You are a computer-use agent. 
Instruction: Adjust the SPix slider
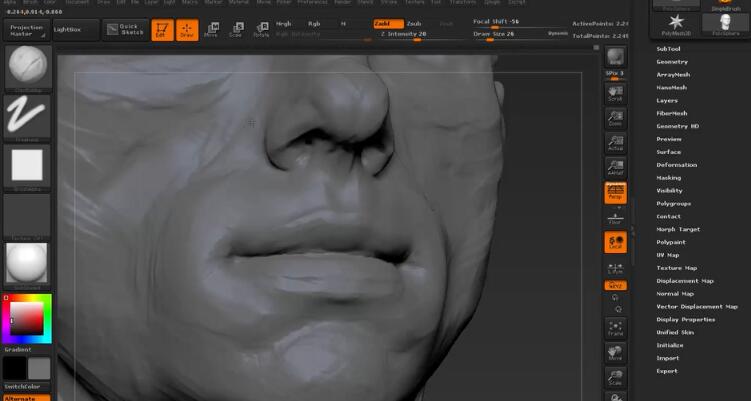(x=615, y=76)
